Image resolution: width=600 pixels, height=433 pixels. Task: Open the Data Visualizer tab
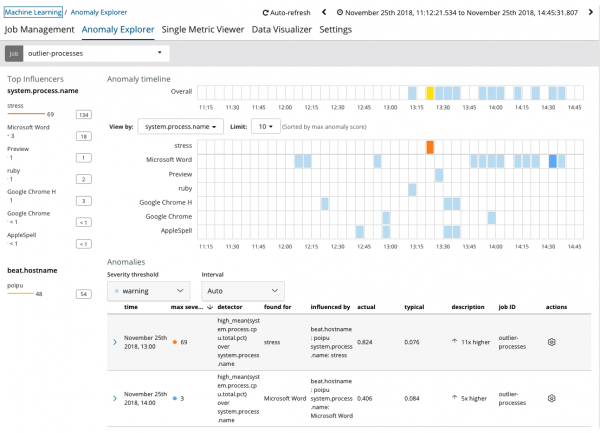282,30
